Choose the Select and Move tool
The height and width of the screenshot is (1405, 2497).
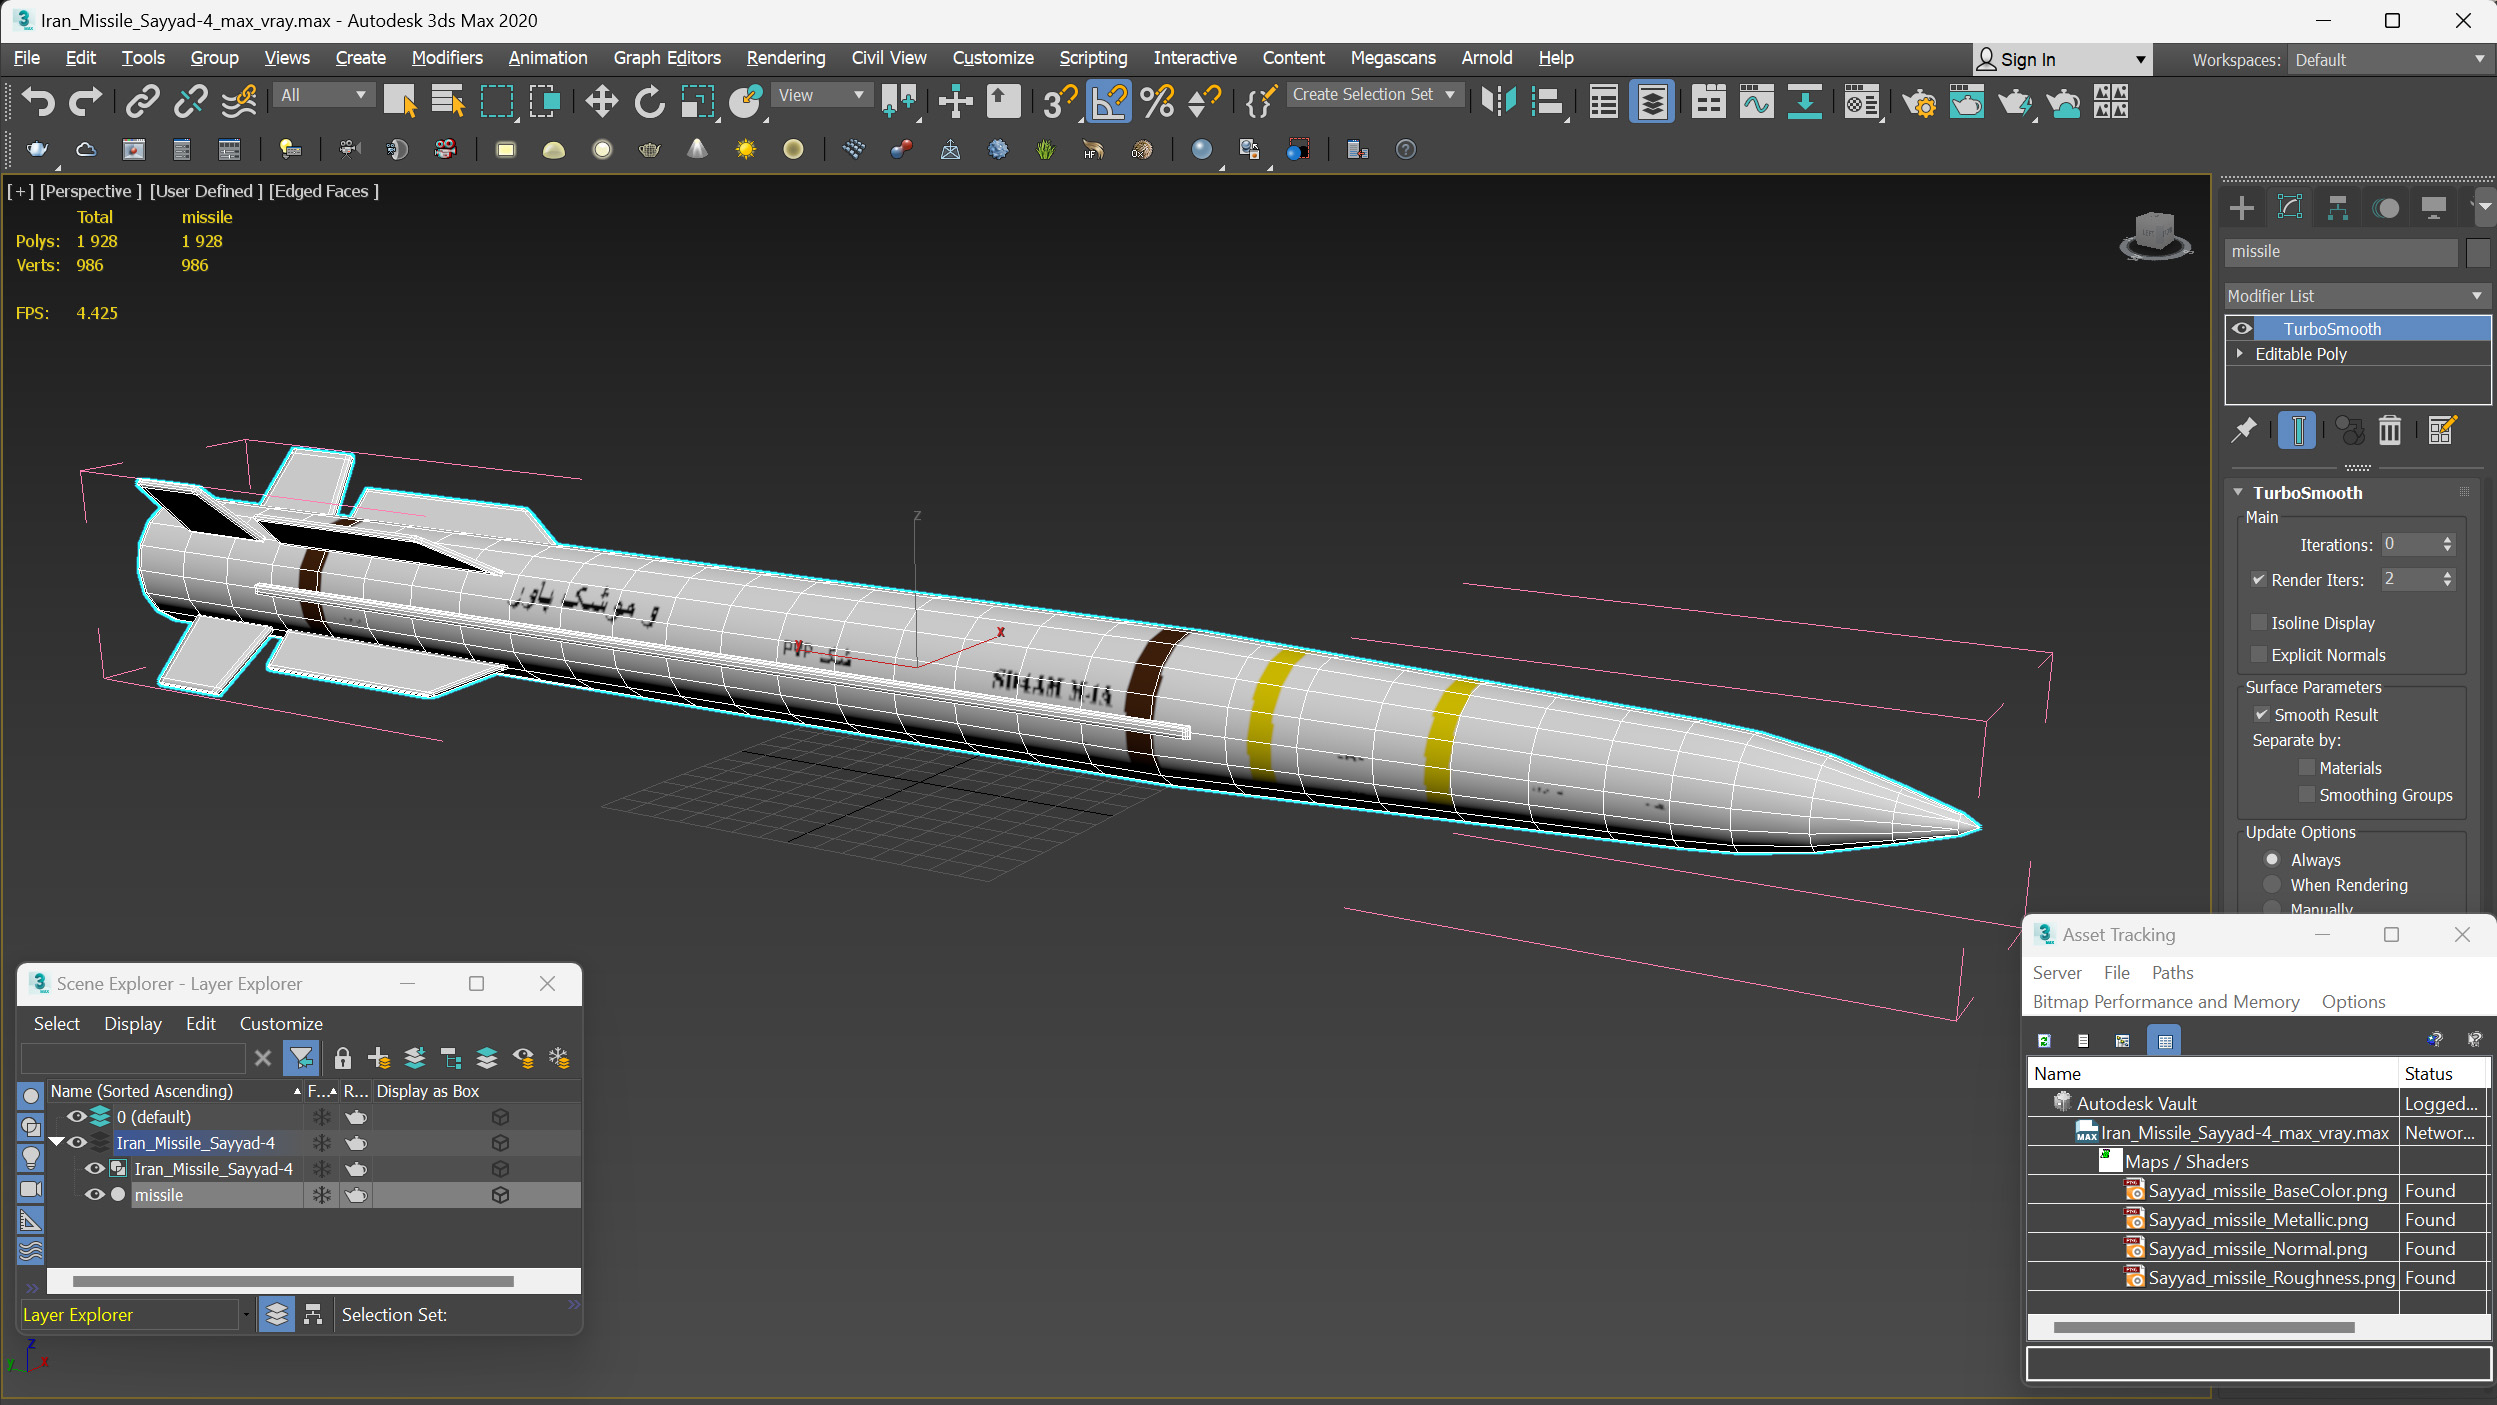pos(601,101)
